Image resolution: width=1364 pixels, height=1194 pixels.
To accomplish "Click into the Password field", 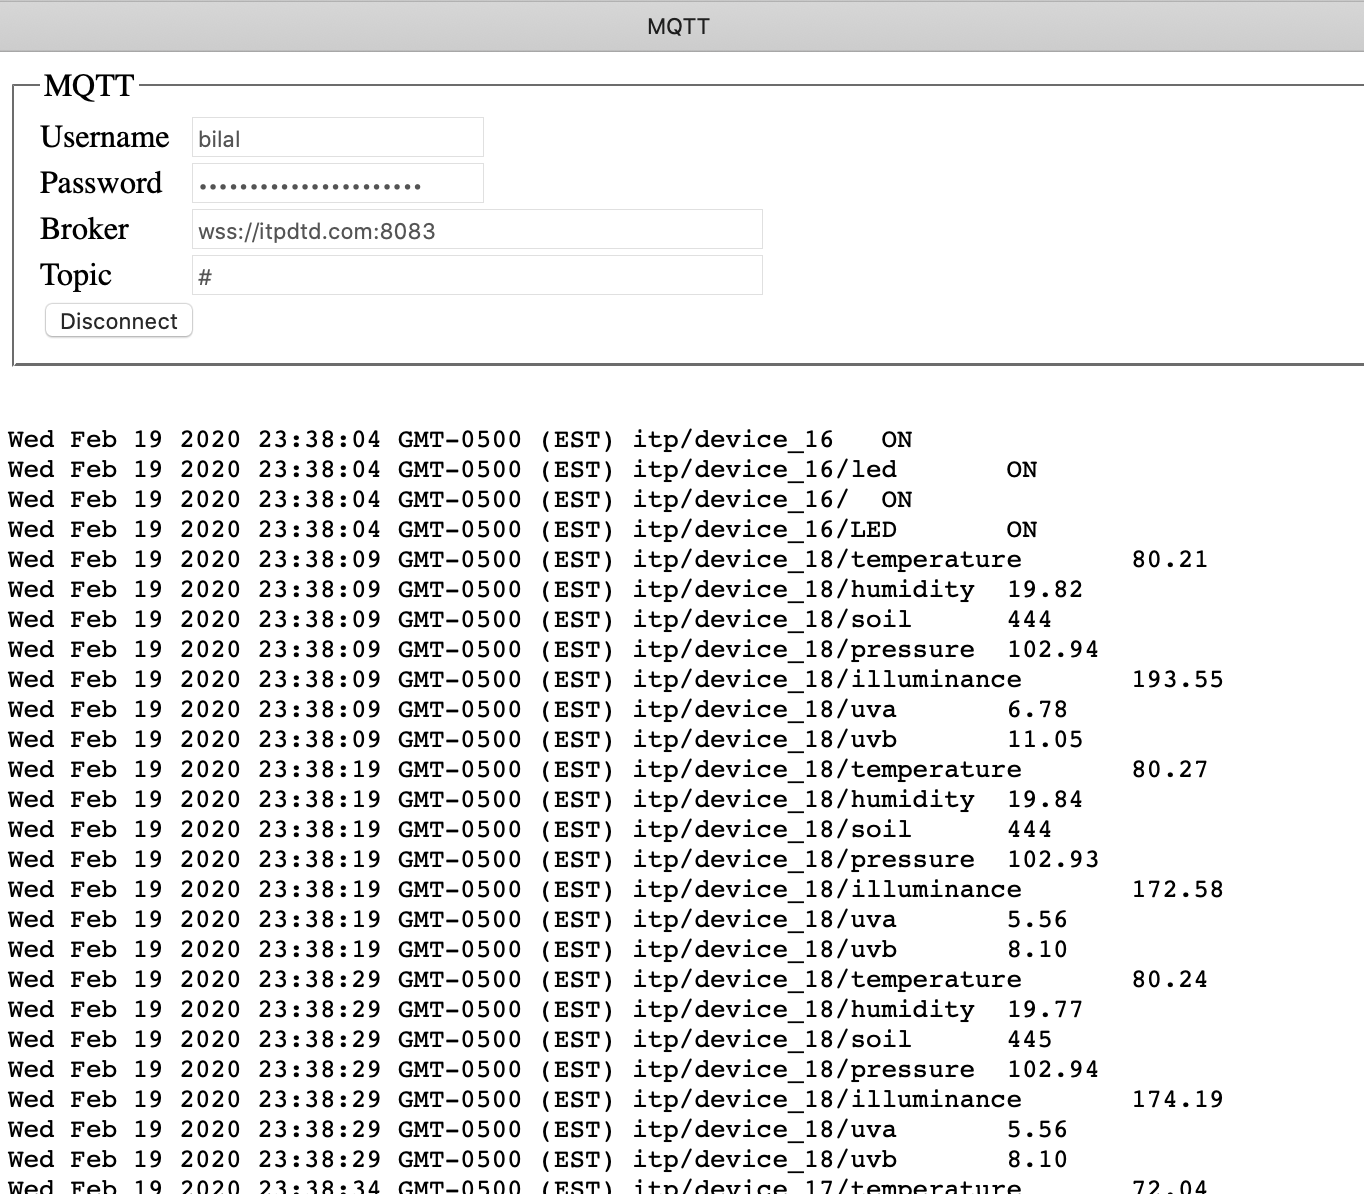I will 338,183.
